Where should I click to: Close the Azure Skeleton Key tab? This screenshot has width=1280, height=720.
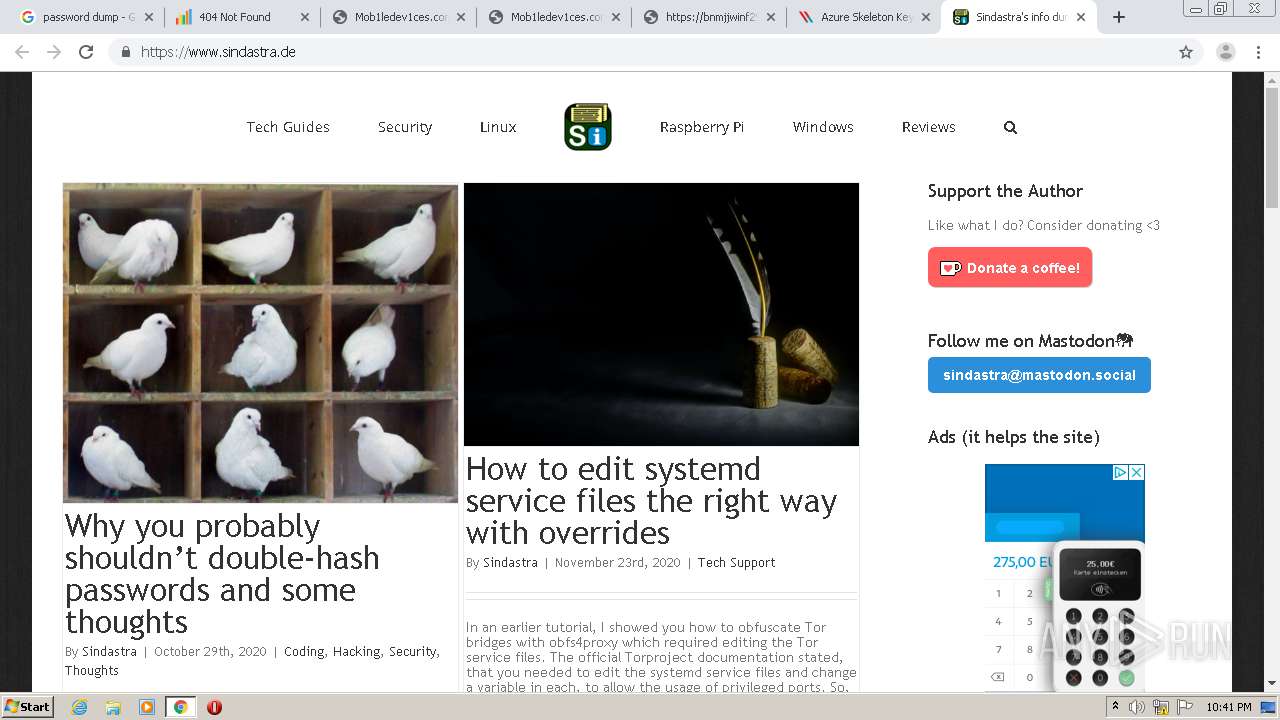926,17
